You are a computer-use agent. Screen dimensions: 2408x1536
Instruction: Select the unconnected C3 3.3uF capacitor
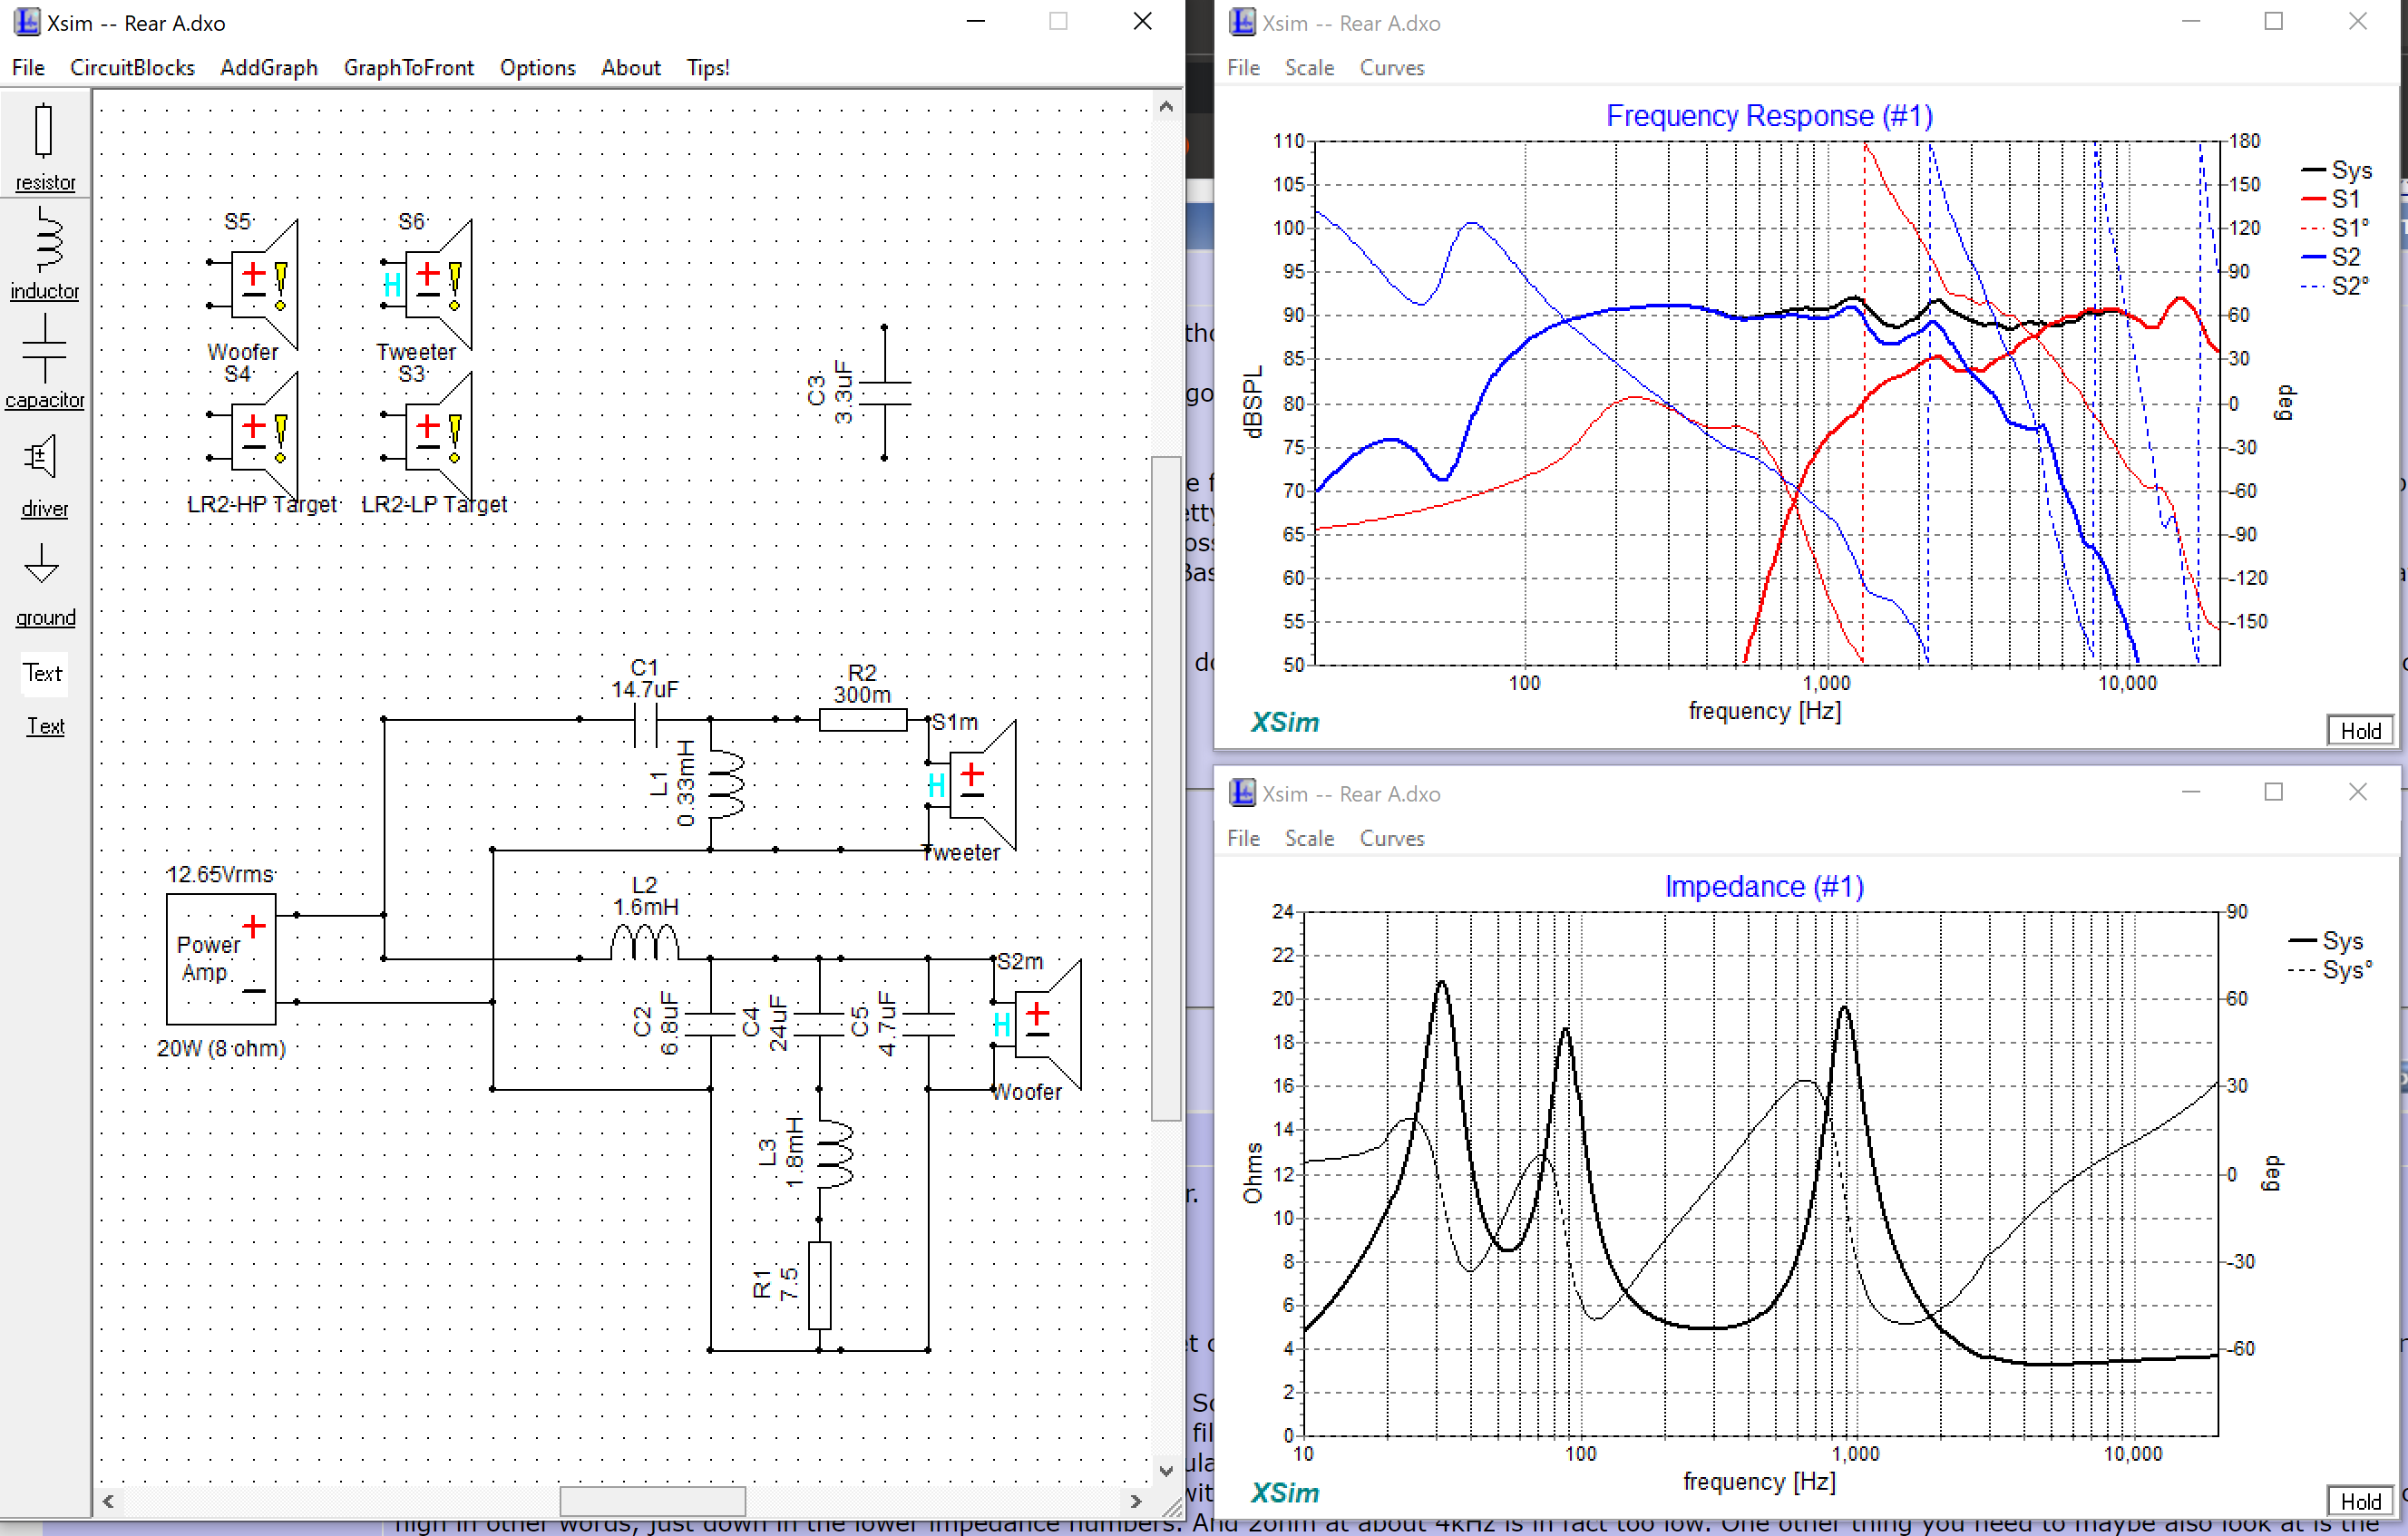pos(883,392)
